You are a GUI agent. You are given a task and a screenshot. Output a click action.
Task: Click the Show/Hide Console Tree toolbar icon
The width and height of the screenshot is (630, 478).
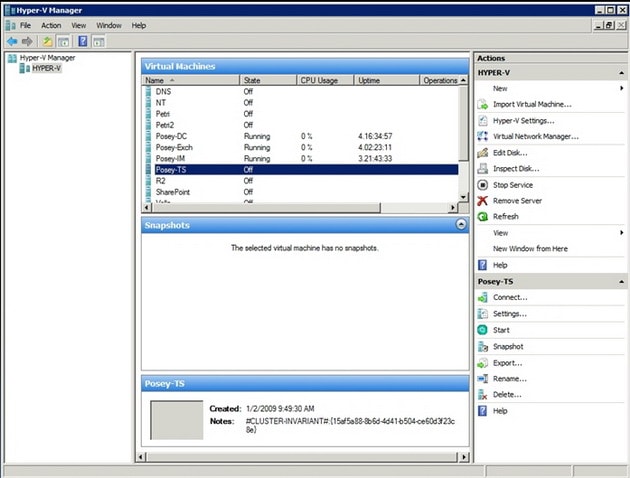(63, 41)
